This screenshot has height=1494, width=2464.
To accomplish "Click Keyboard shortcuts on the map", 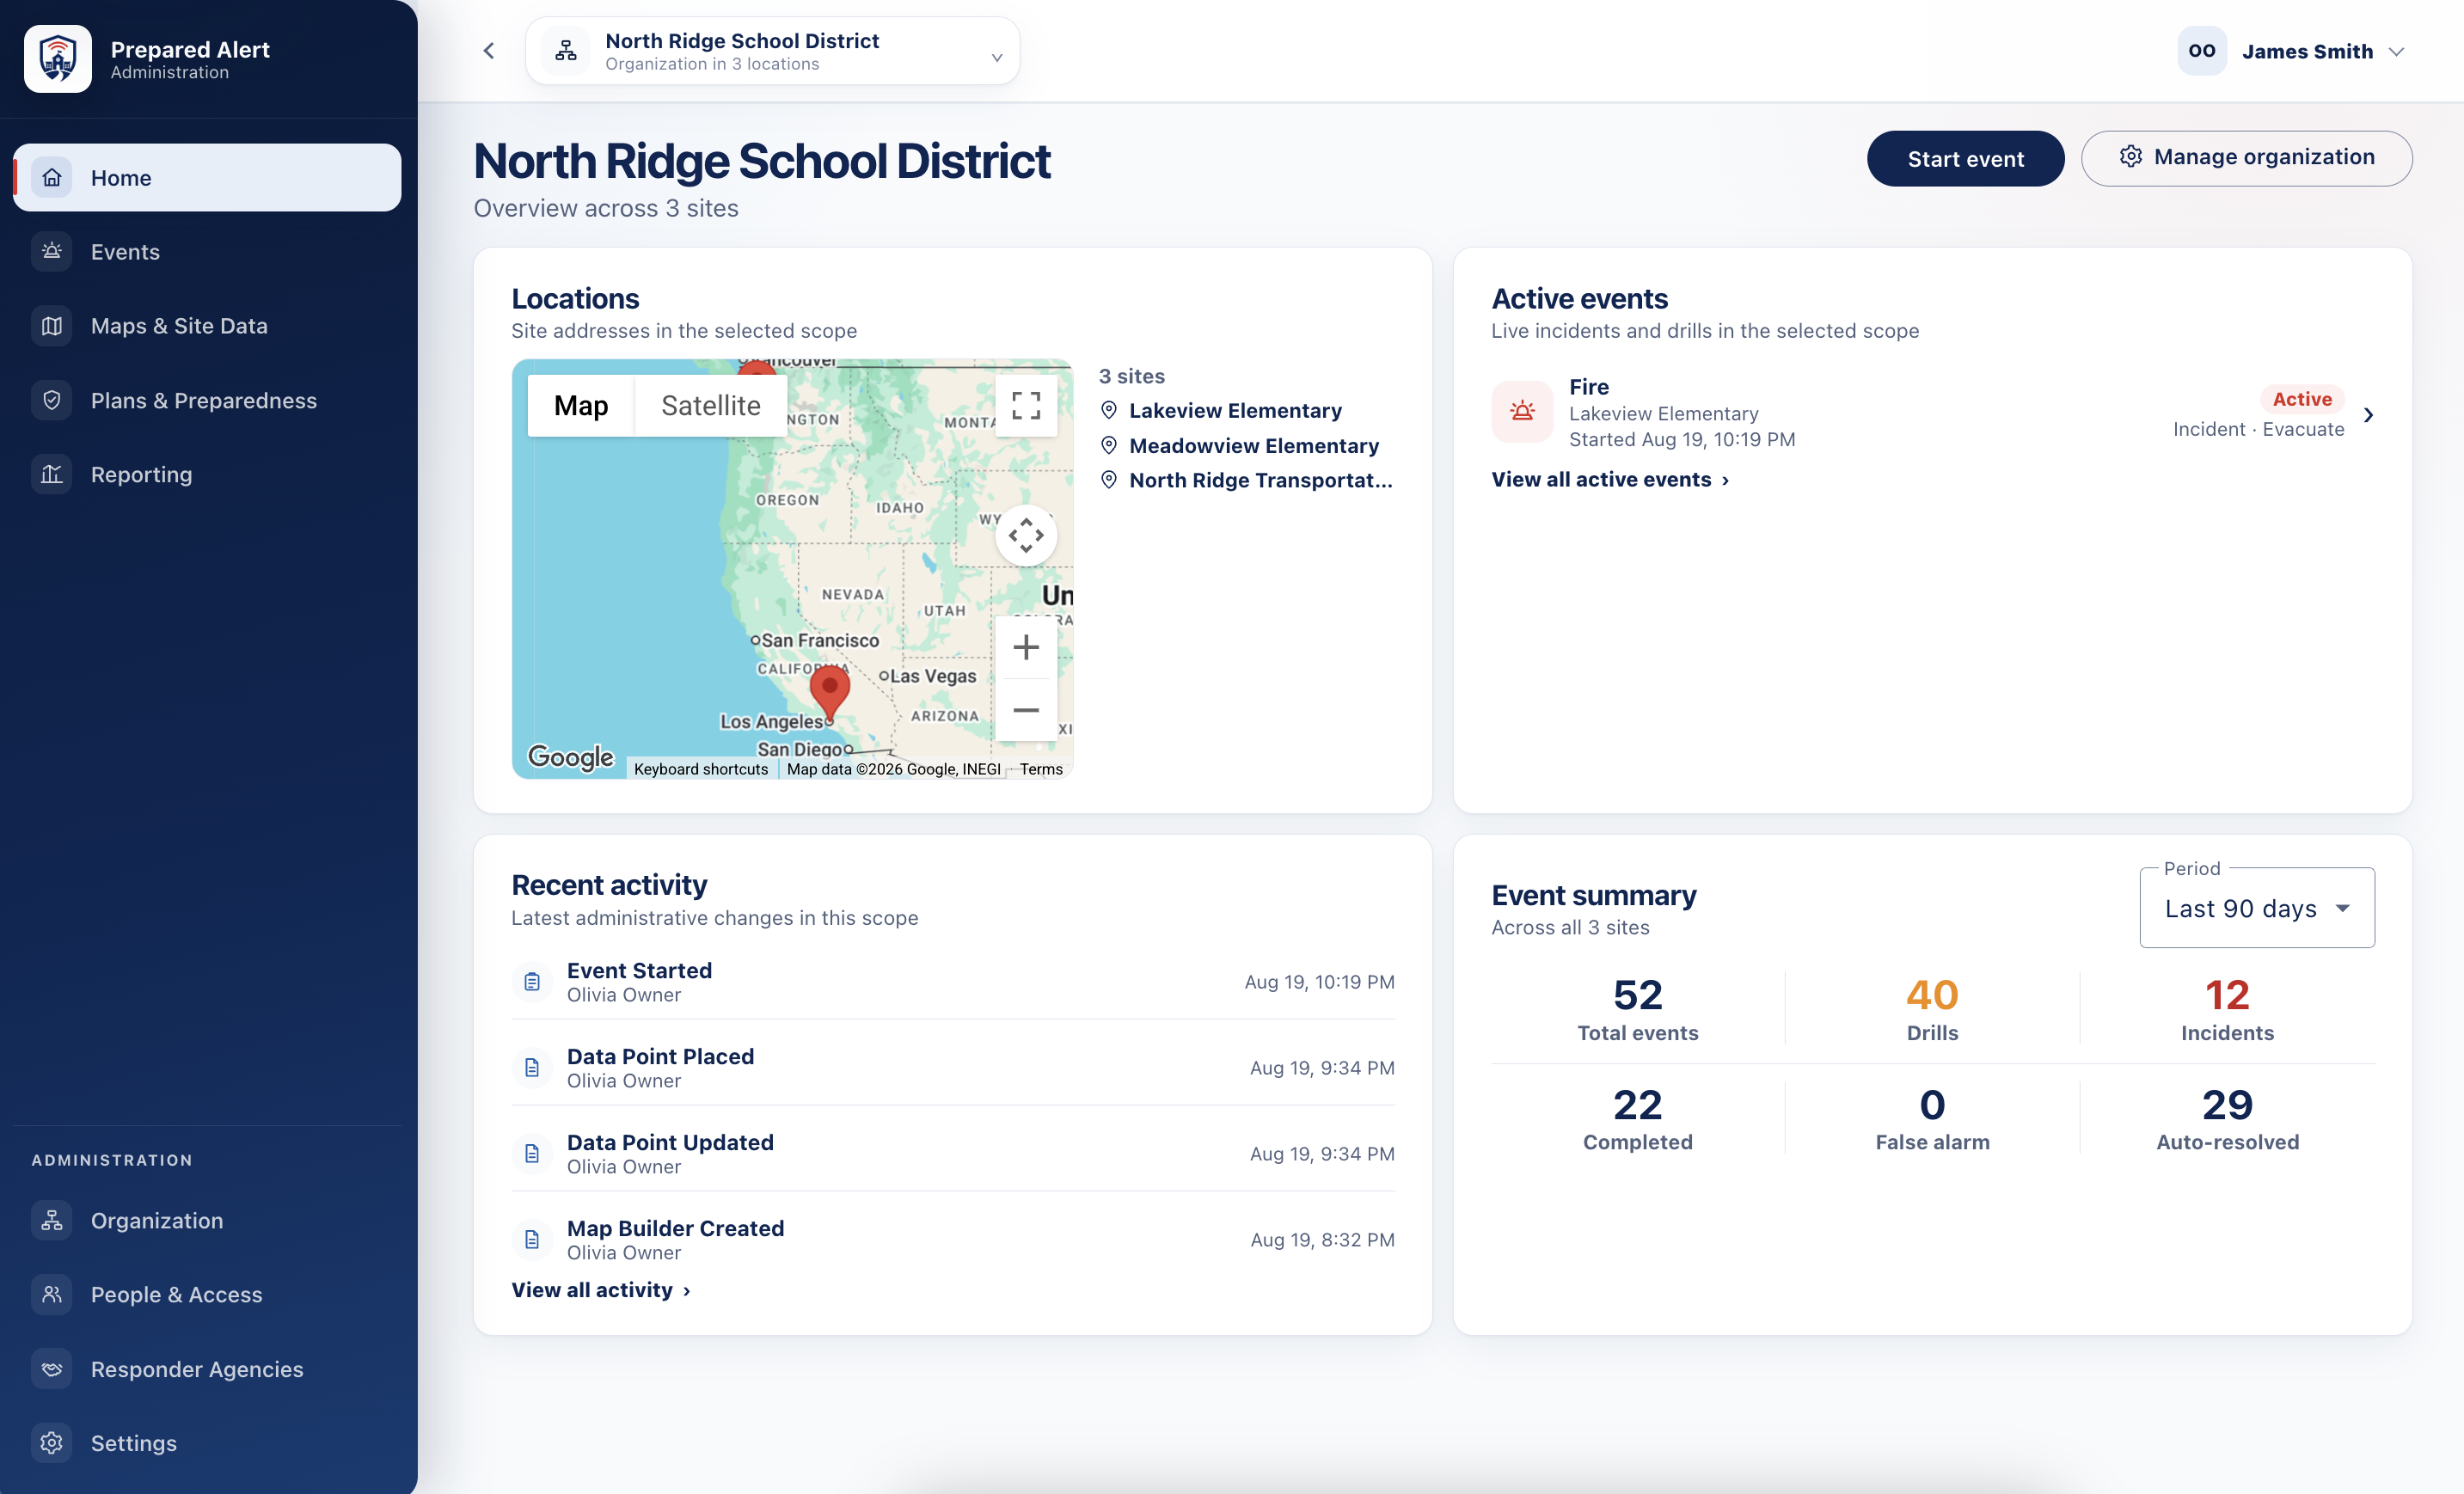I will coord(701,769).
